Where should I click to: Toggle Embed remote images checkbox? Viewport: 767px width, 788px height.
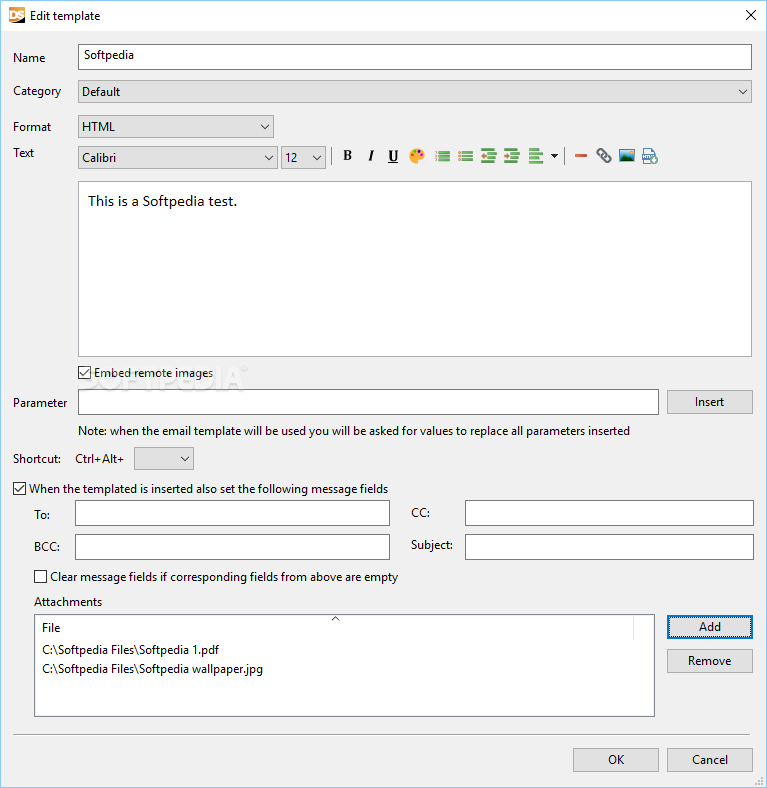(x=84, y=372)
